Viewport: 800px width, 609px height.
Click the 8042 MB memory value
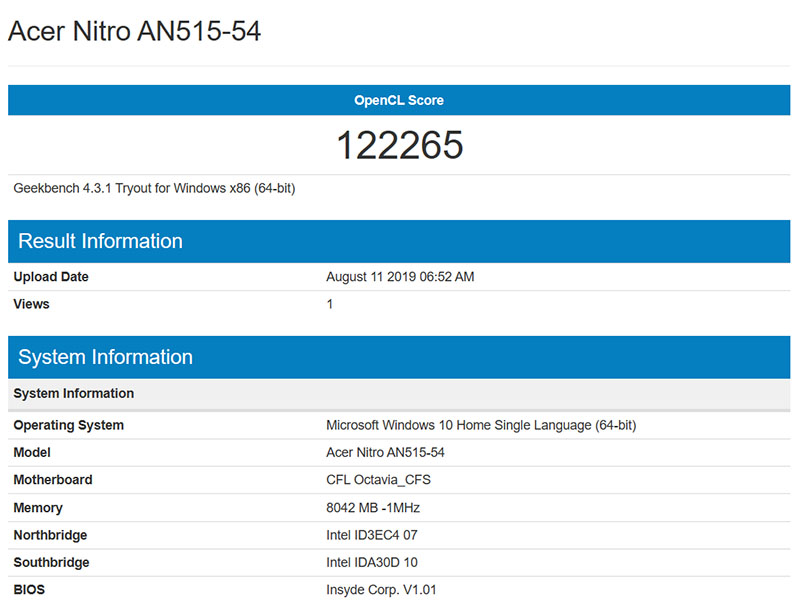pos(370,508)
